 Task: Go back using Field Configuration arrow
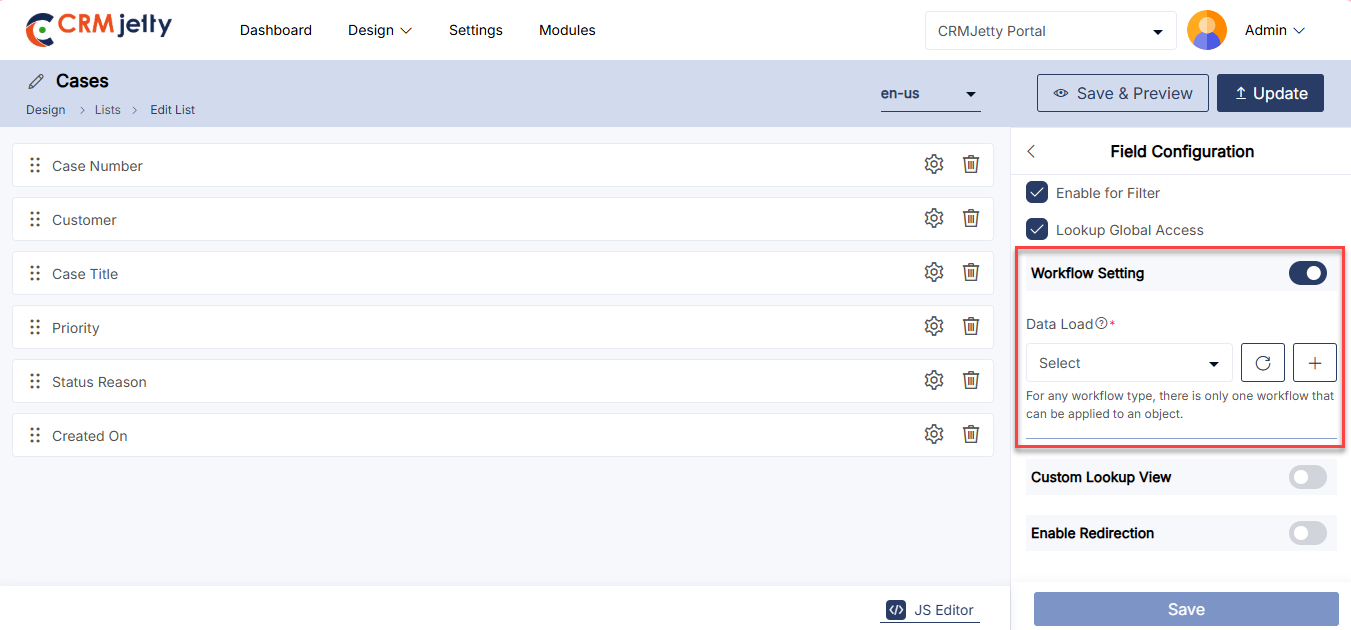tap(1032, 152)
